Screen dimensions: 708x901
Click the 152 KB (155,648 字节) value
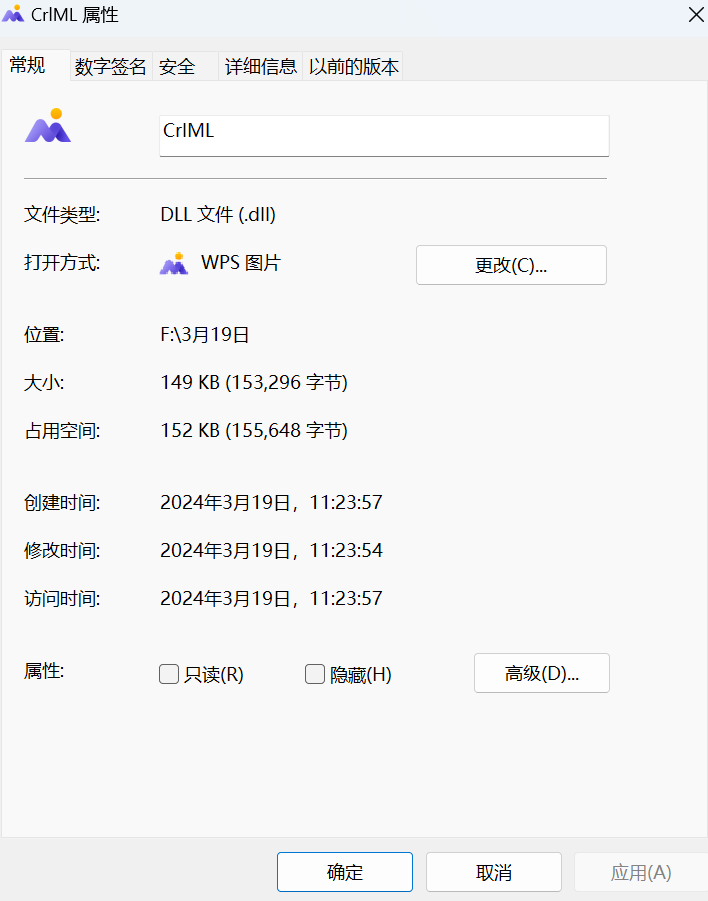(254, 431)
